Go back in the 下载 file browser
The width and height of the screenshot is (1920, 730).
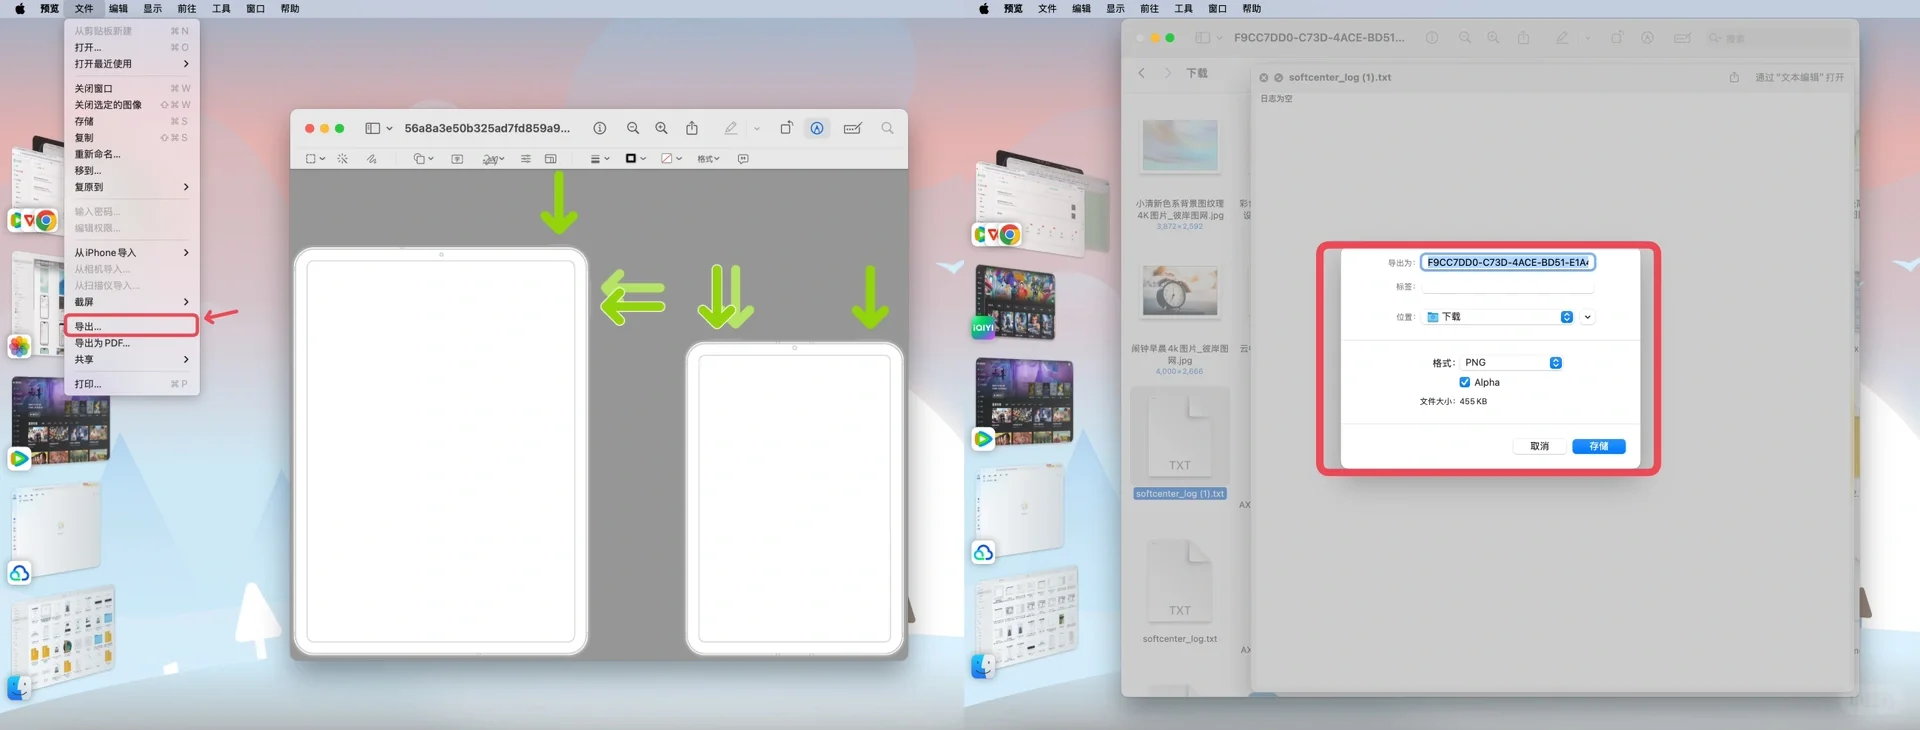tap(1142, 73)
